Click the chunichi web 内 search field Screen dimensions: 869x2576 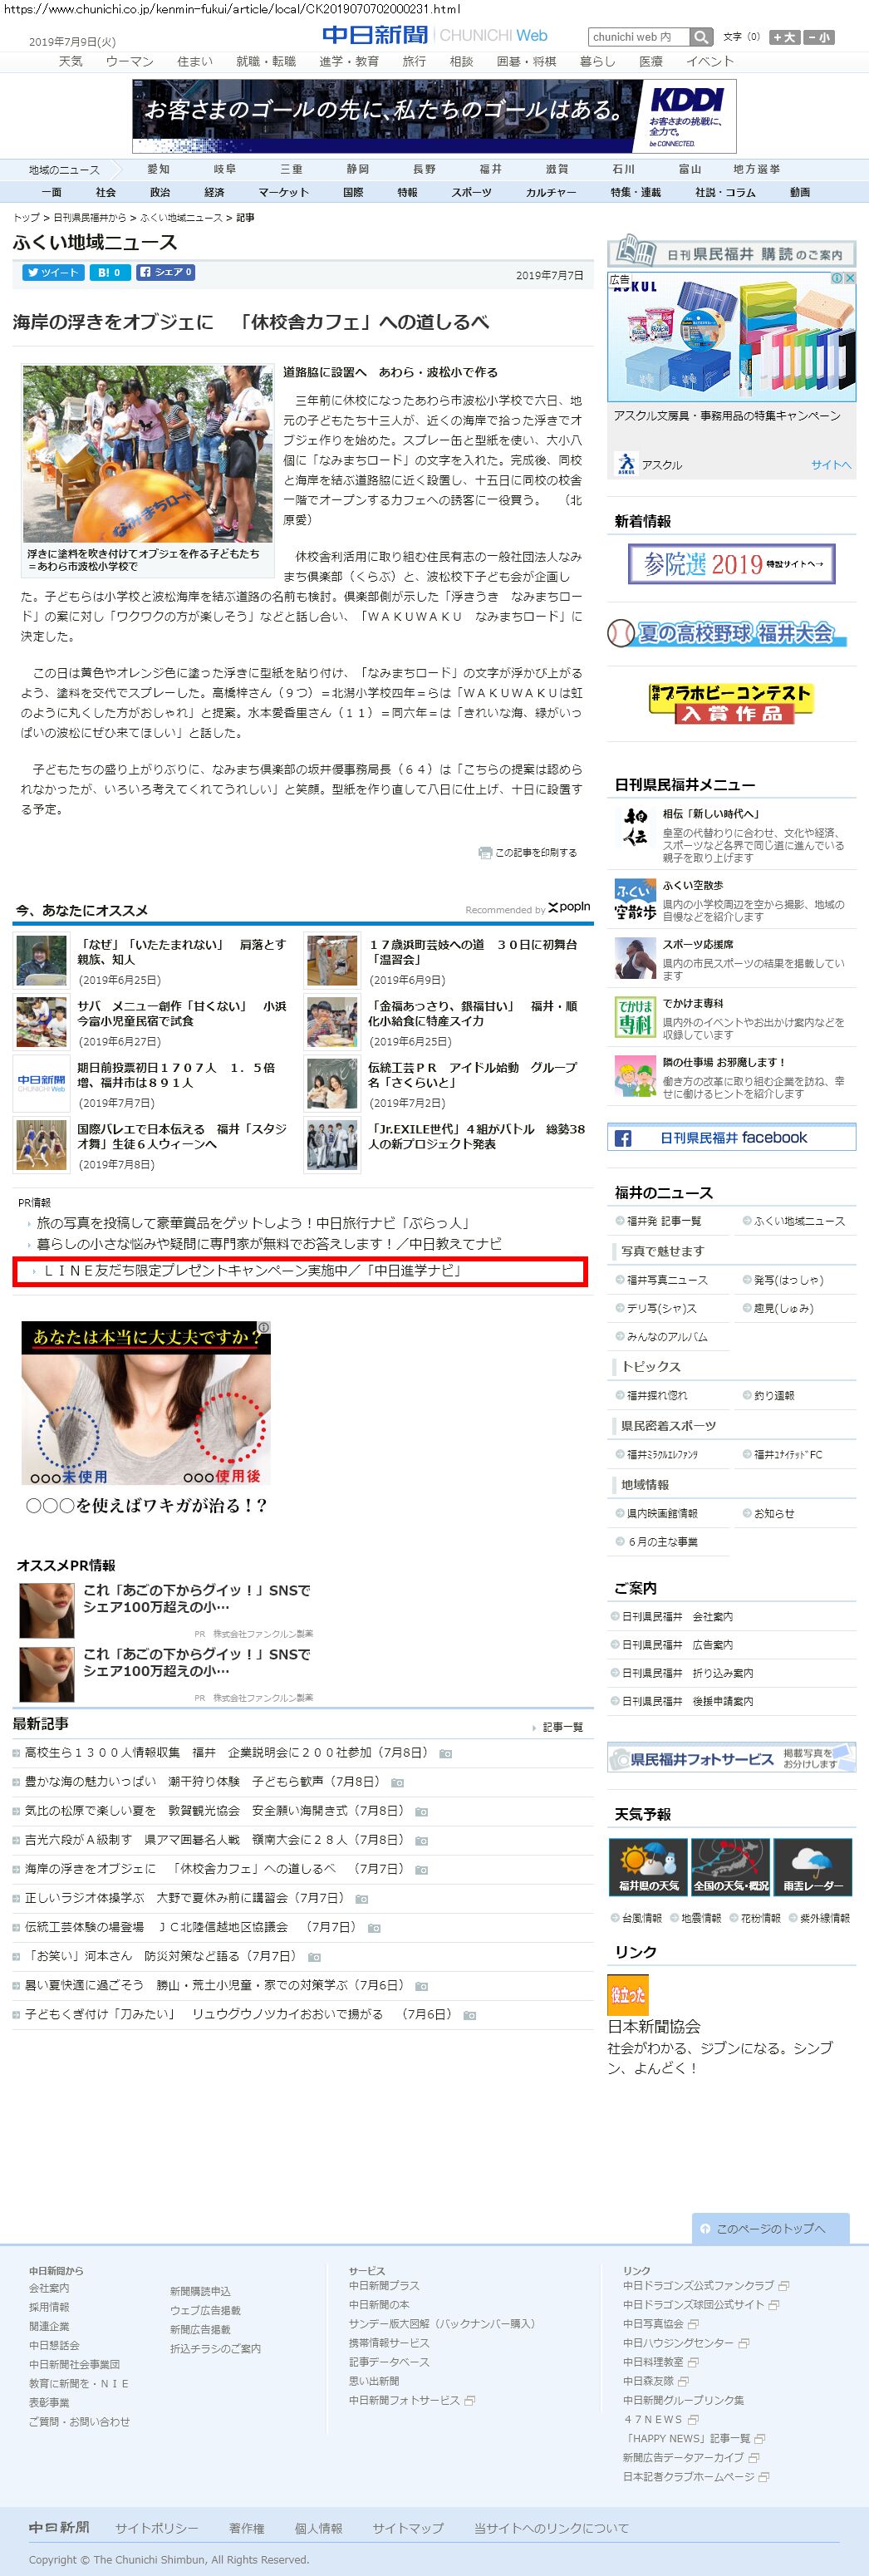click(x=638, y=37)
